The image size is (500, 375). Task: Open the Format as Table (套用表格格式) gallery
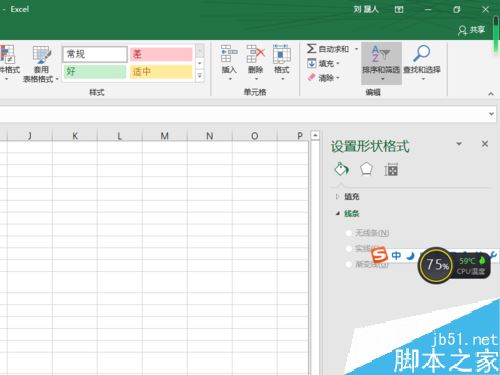(x=41, y=63)
